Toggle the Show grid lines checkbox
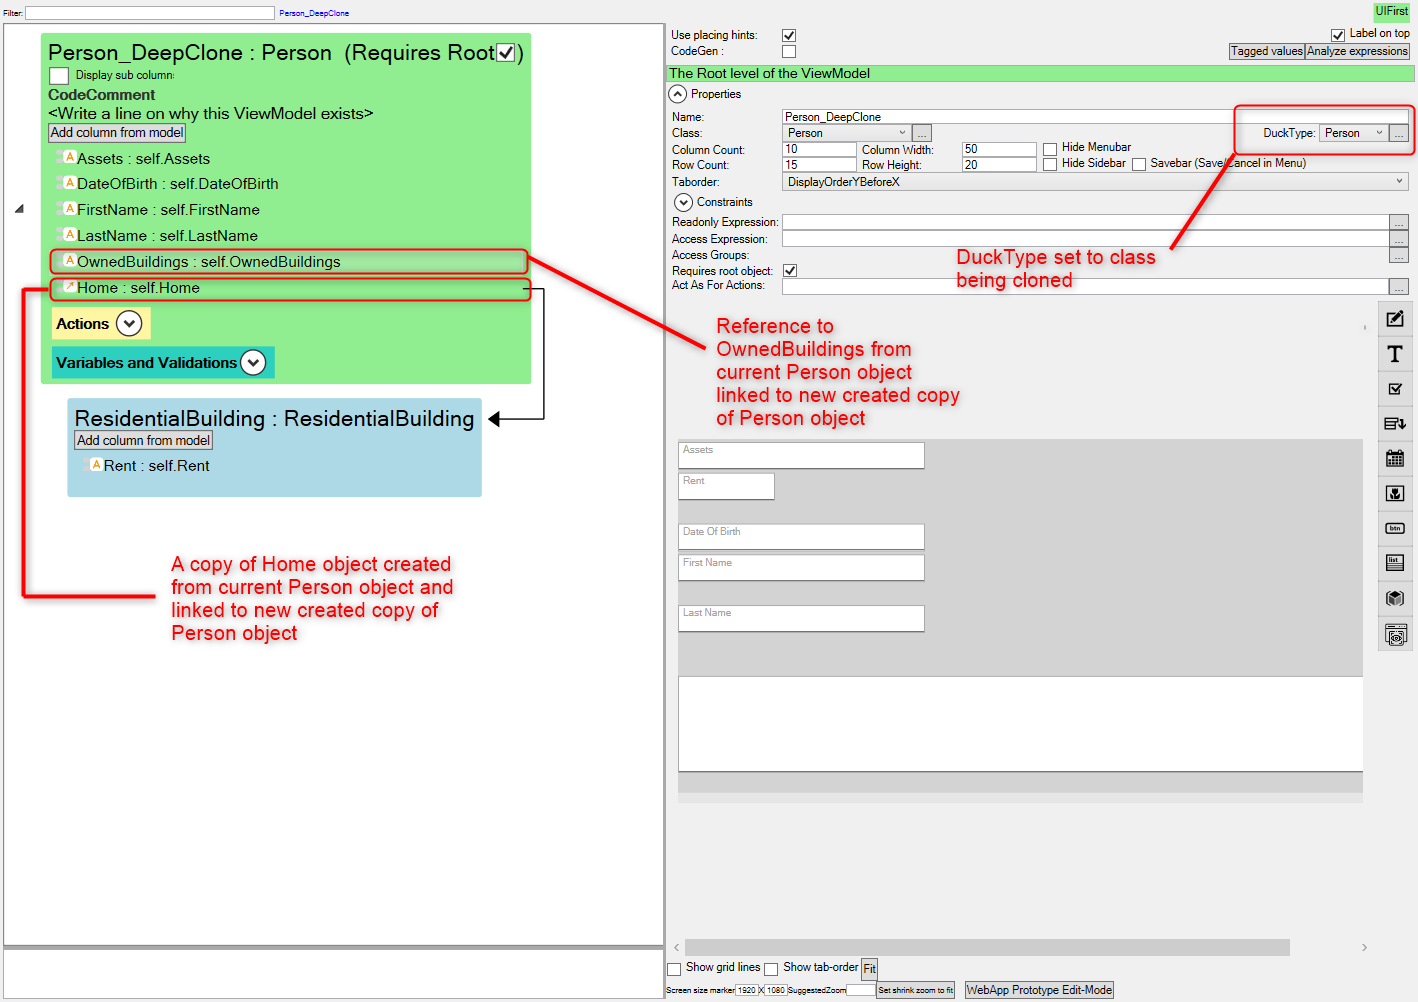Image resolution: width=1418 pixels, height=1002 pixels. click(x=674, y=969)
